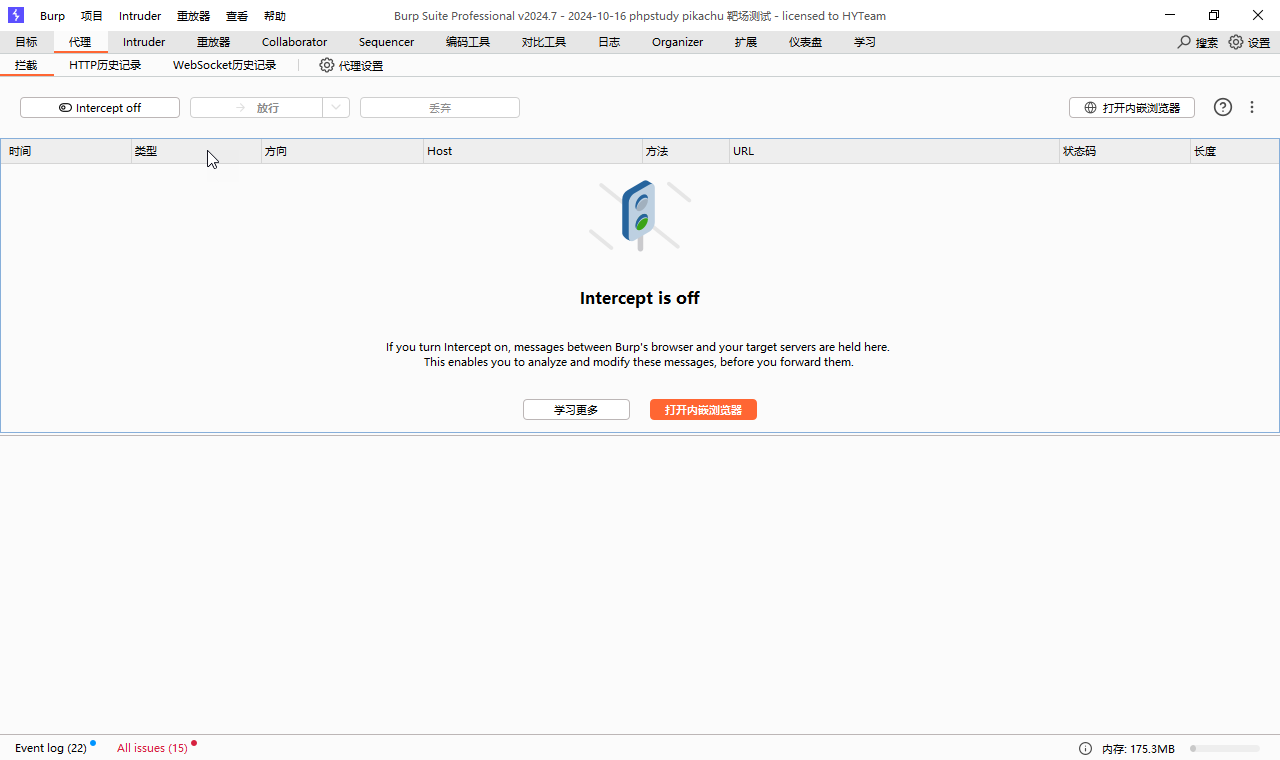Click the help question mark icon
The image size is (1280, 760).
[x=1223, y=107]
